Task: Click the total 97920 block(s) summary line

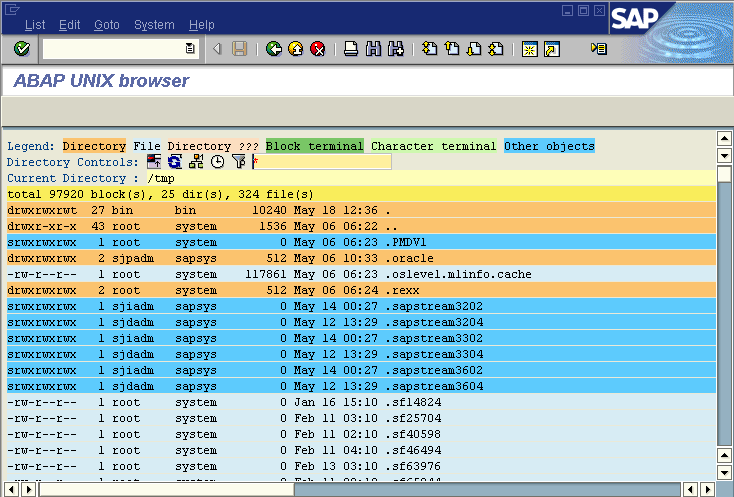Action: [x=361, y=194]
